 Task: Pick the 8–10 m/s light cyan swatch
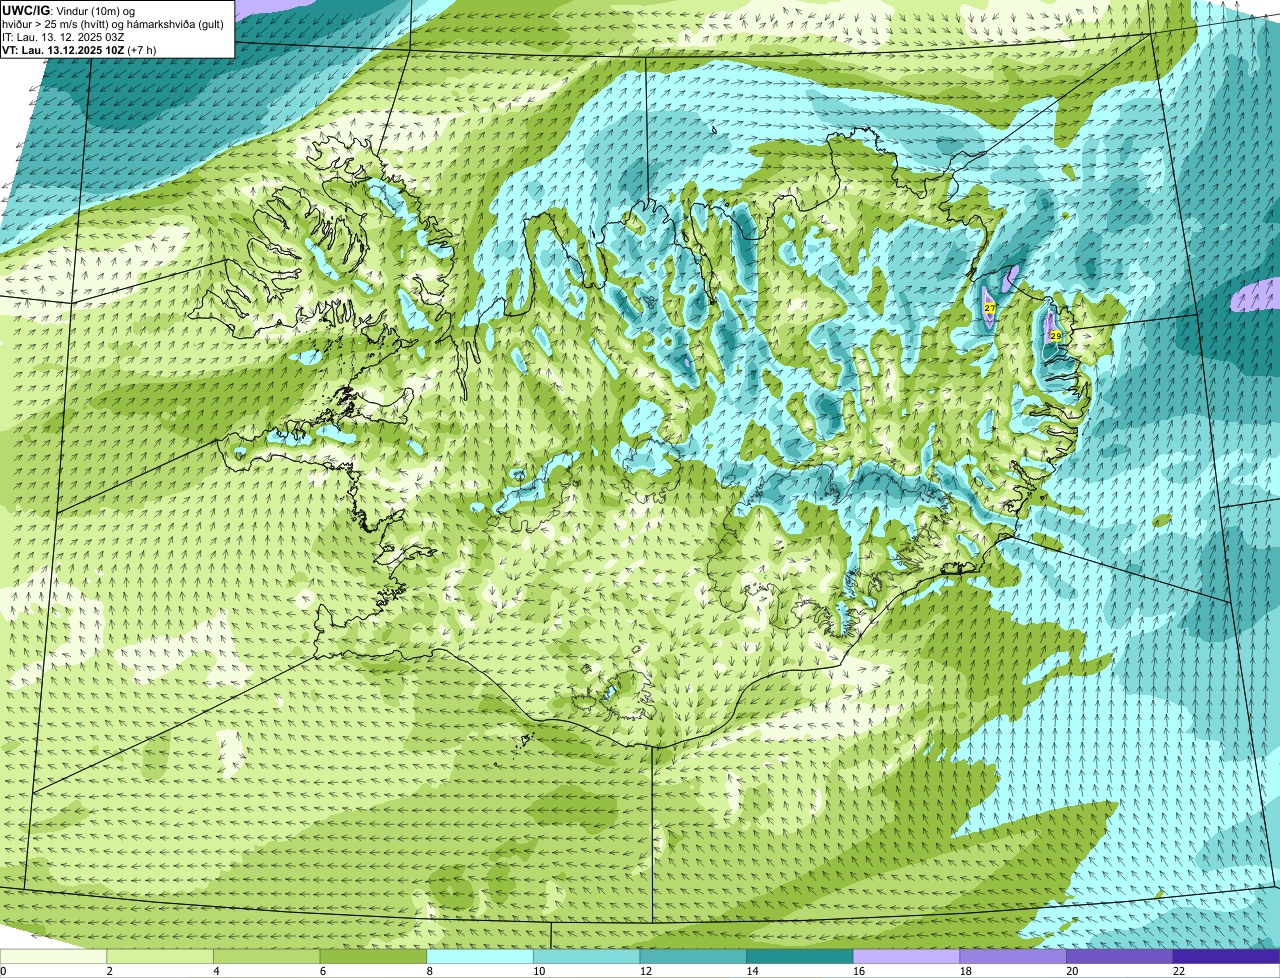(x=480, y=956)
